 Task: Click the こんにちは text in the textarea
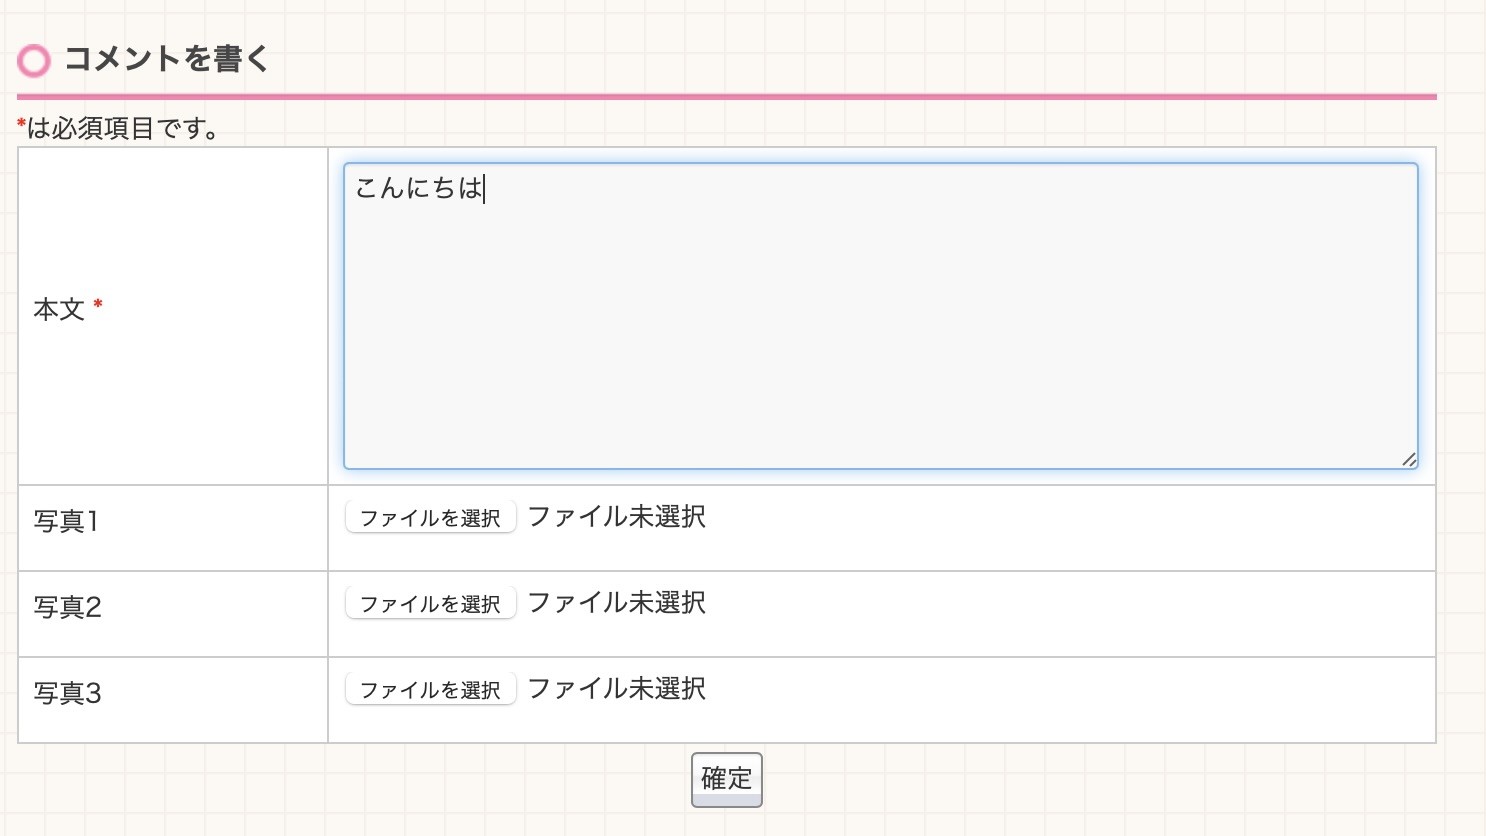[x=418, y=188]
